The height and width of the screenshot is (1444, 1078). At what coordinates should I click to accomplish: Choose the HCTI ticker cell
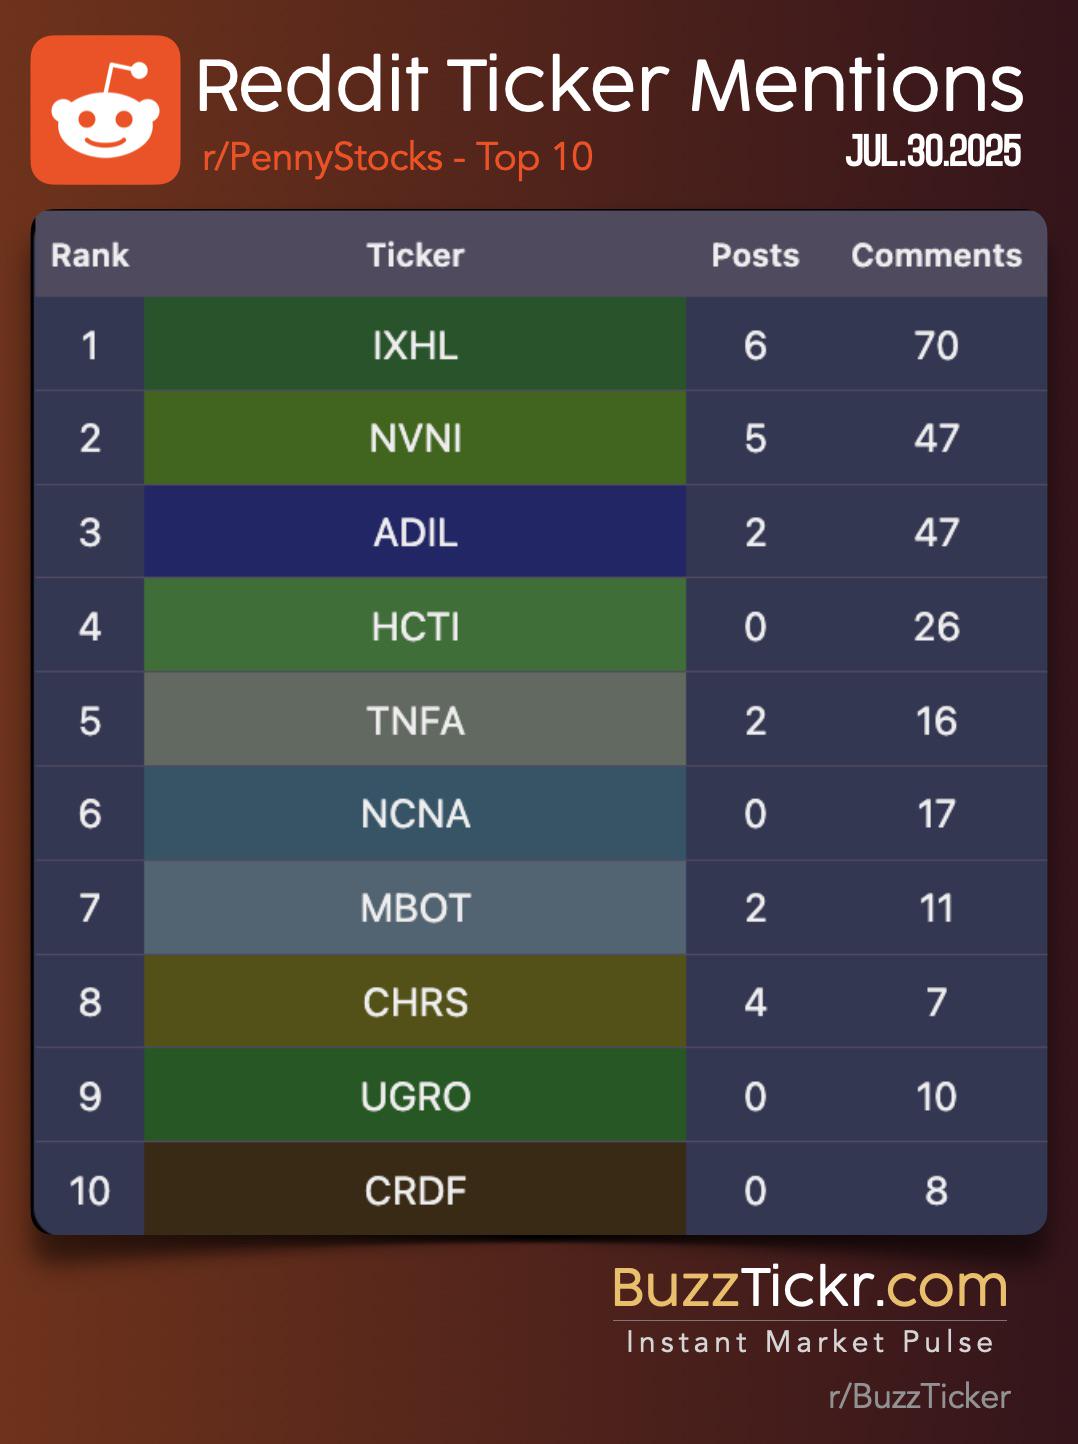point(415,626)
